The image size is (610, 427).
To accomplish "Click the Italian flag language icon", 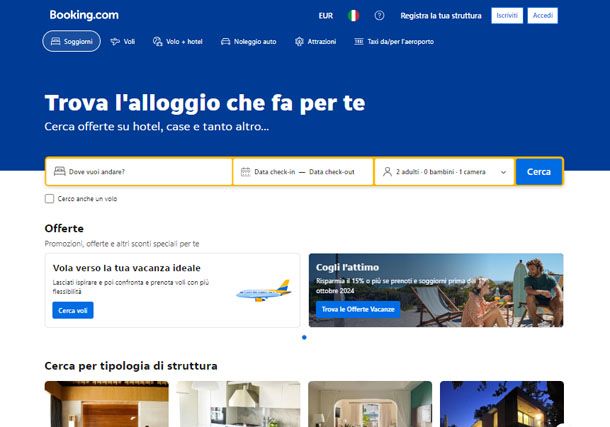I will [x=353, y=16].
